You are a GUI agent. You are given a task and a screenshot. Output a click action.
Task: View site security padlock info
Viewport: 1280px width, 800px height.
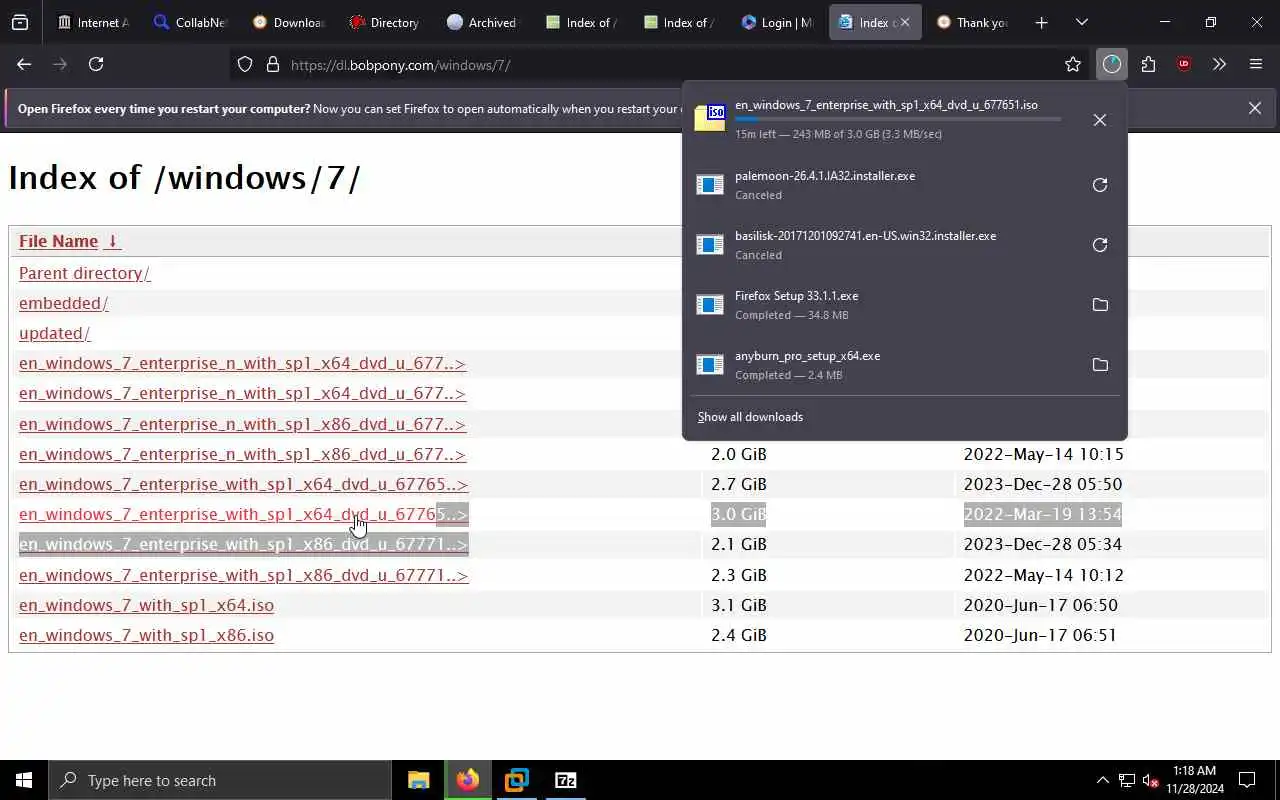(272, 64)
